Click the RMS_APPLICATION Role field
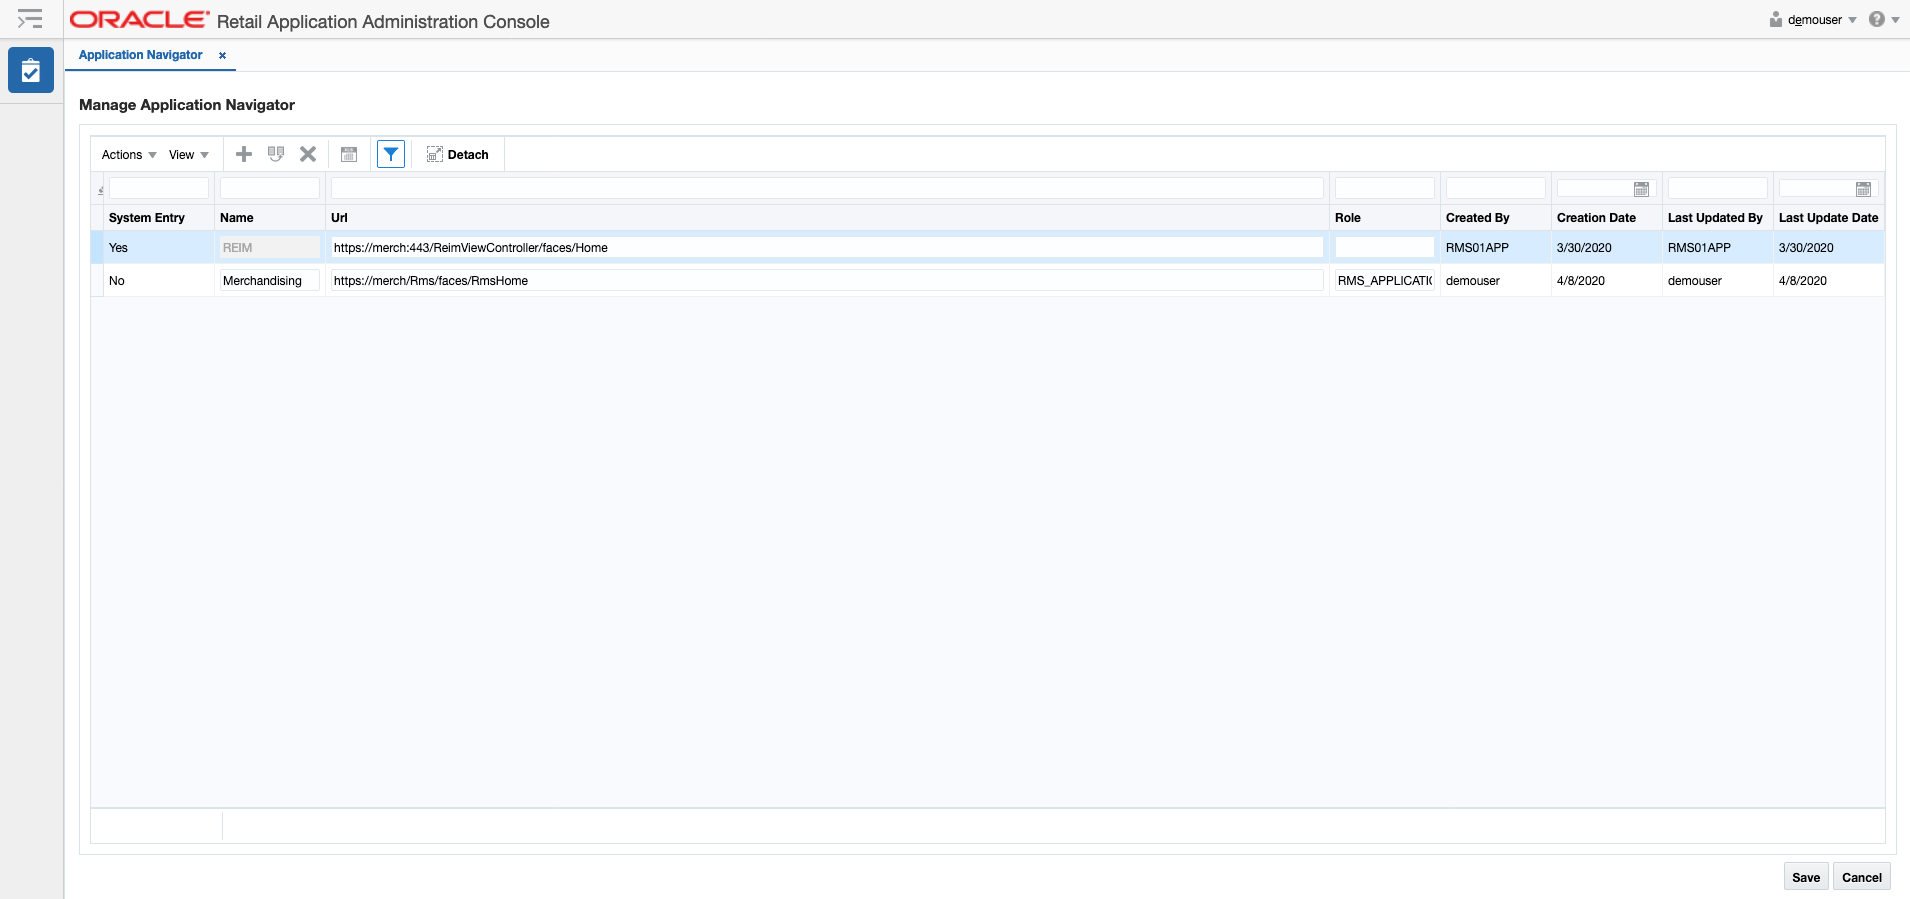1910x899 pixels. (1385, 281)
